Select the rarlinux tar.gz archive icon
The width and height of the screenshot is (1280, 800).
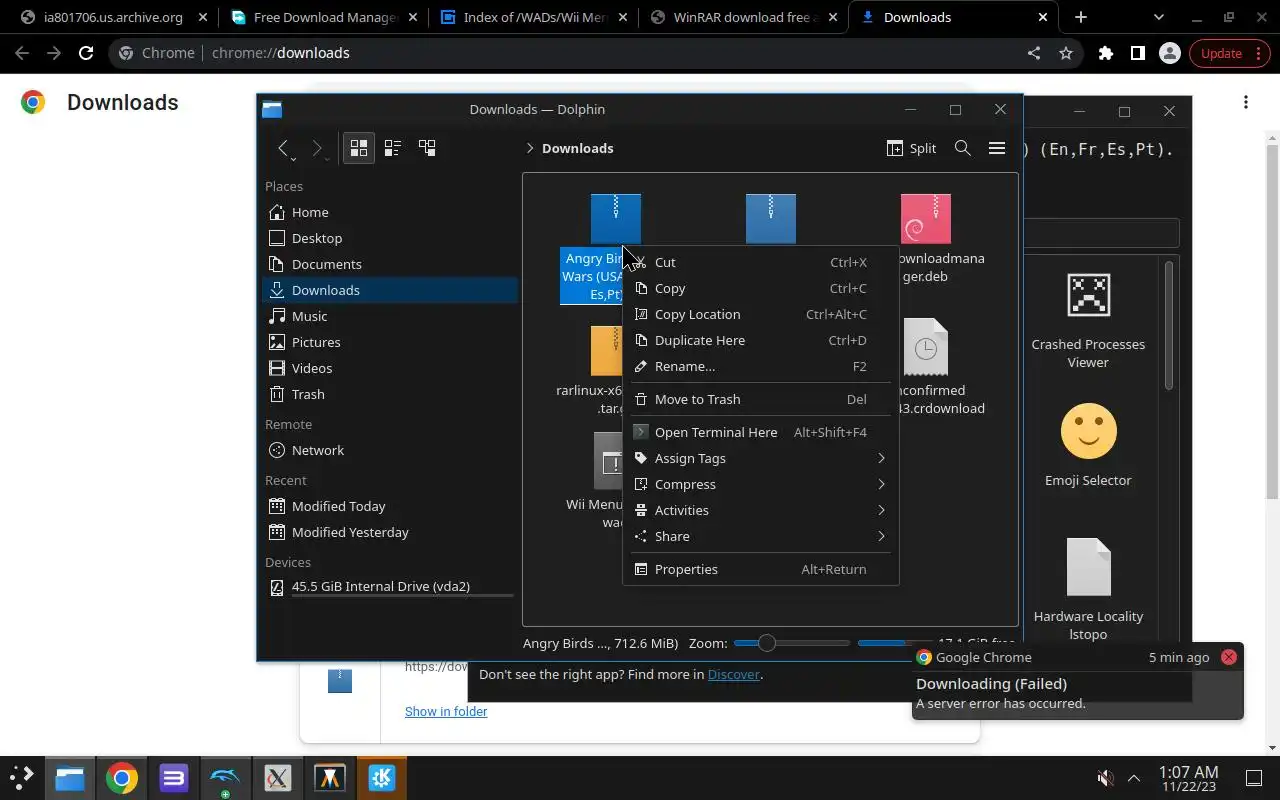click(x=607, y=350)
